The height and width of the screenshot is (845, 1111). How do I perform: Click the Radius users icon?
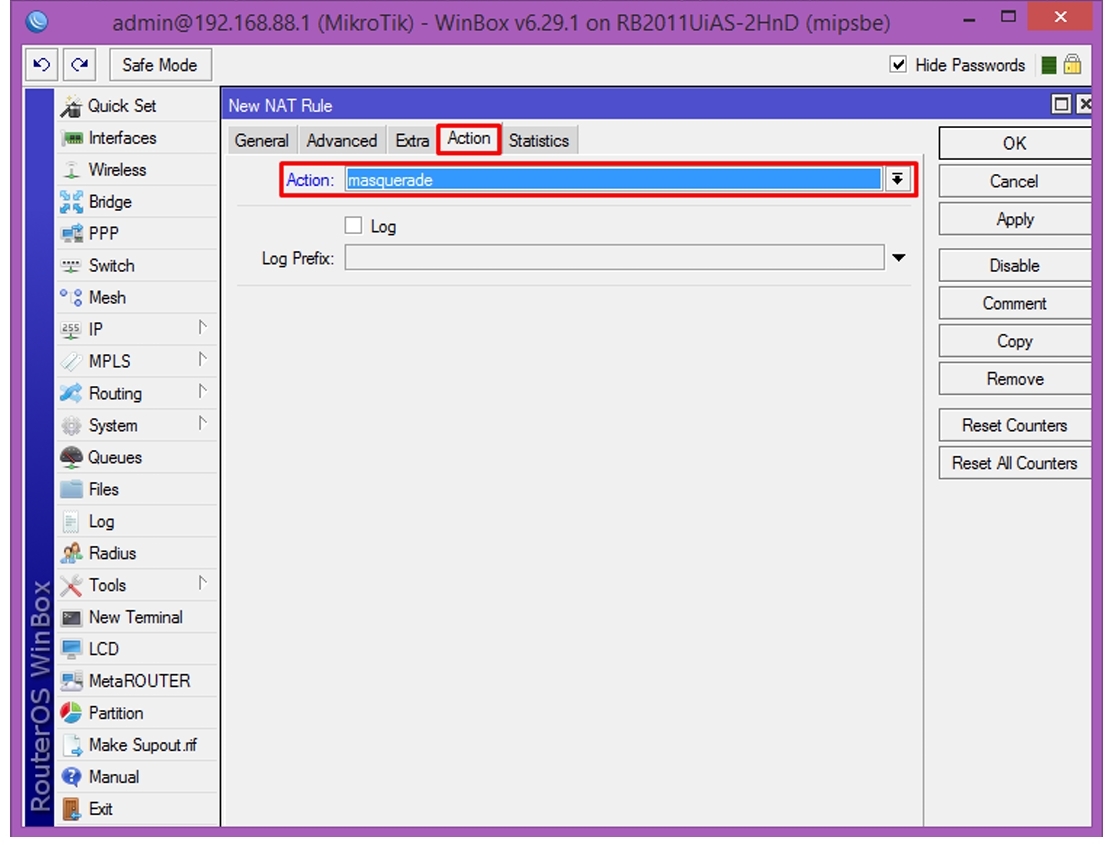coord(72,553)
